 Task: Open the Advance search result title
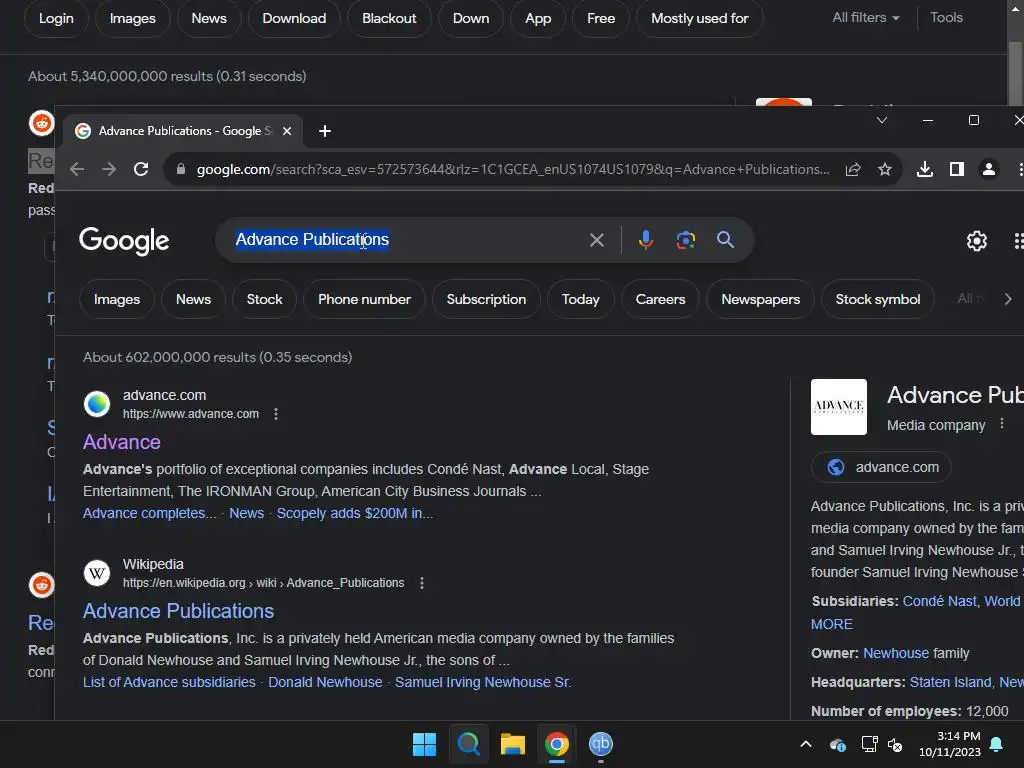pos(121,442)
